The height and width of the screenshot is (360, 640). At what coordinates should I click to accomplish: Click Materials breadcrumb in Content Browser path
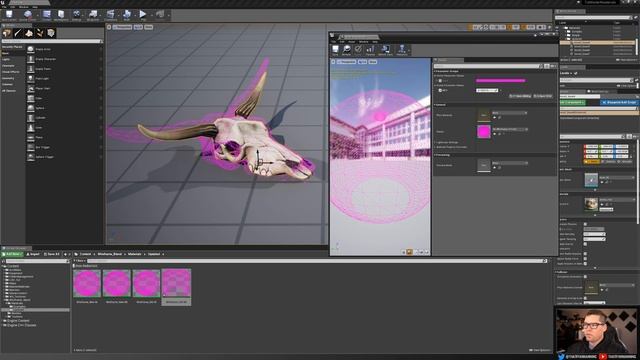point(135,254)
